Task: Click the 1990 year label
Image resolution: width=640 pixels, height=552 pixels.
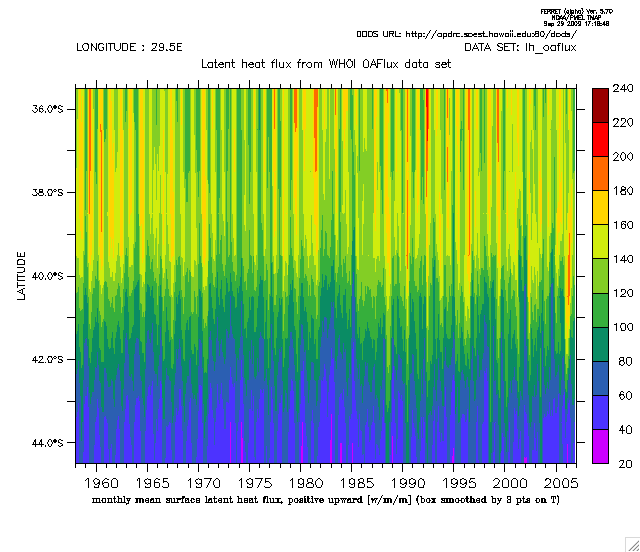Action: [x=408, y=483]
